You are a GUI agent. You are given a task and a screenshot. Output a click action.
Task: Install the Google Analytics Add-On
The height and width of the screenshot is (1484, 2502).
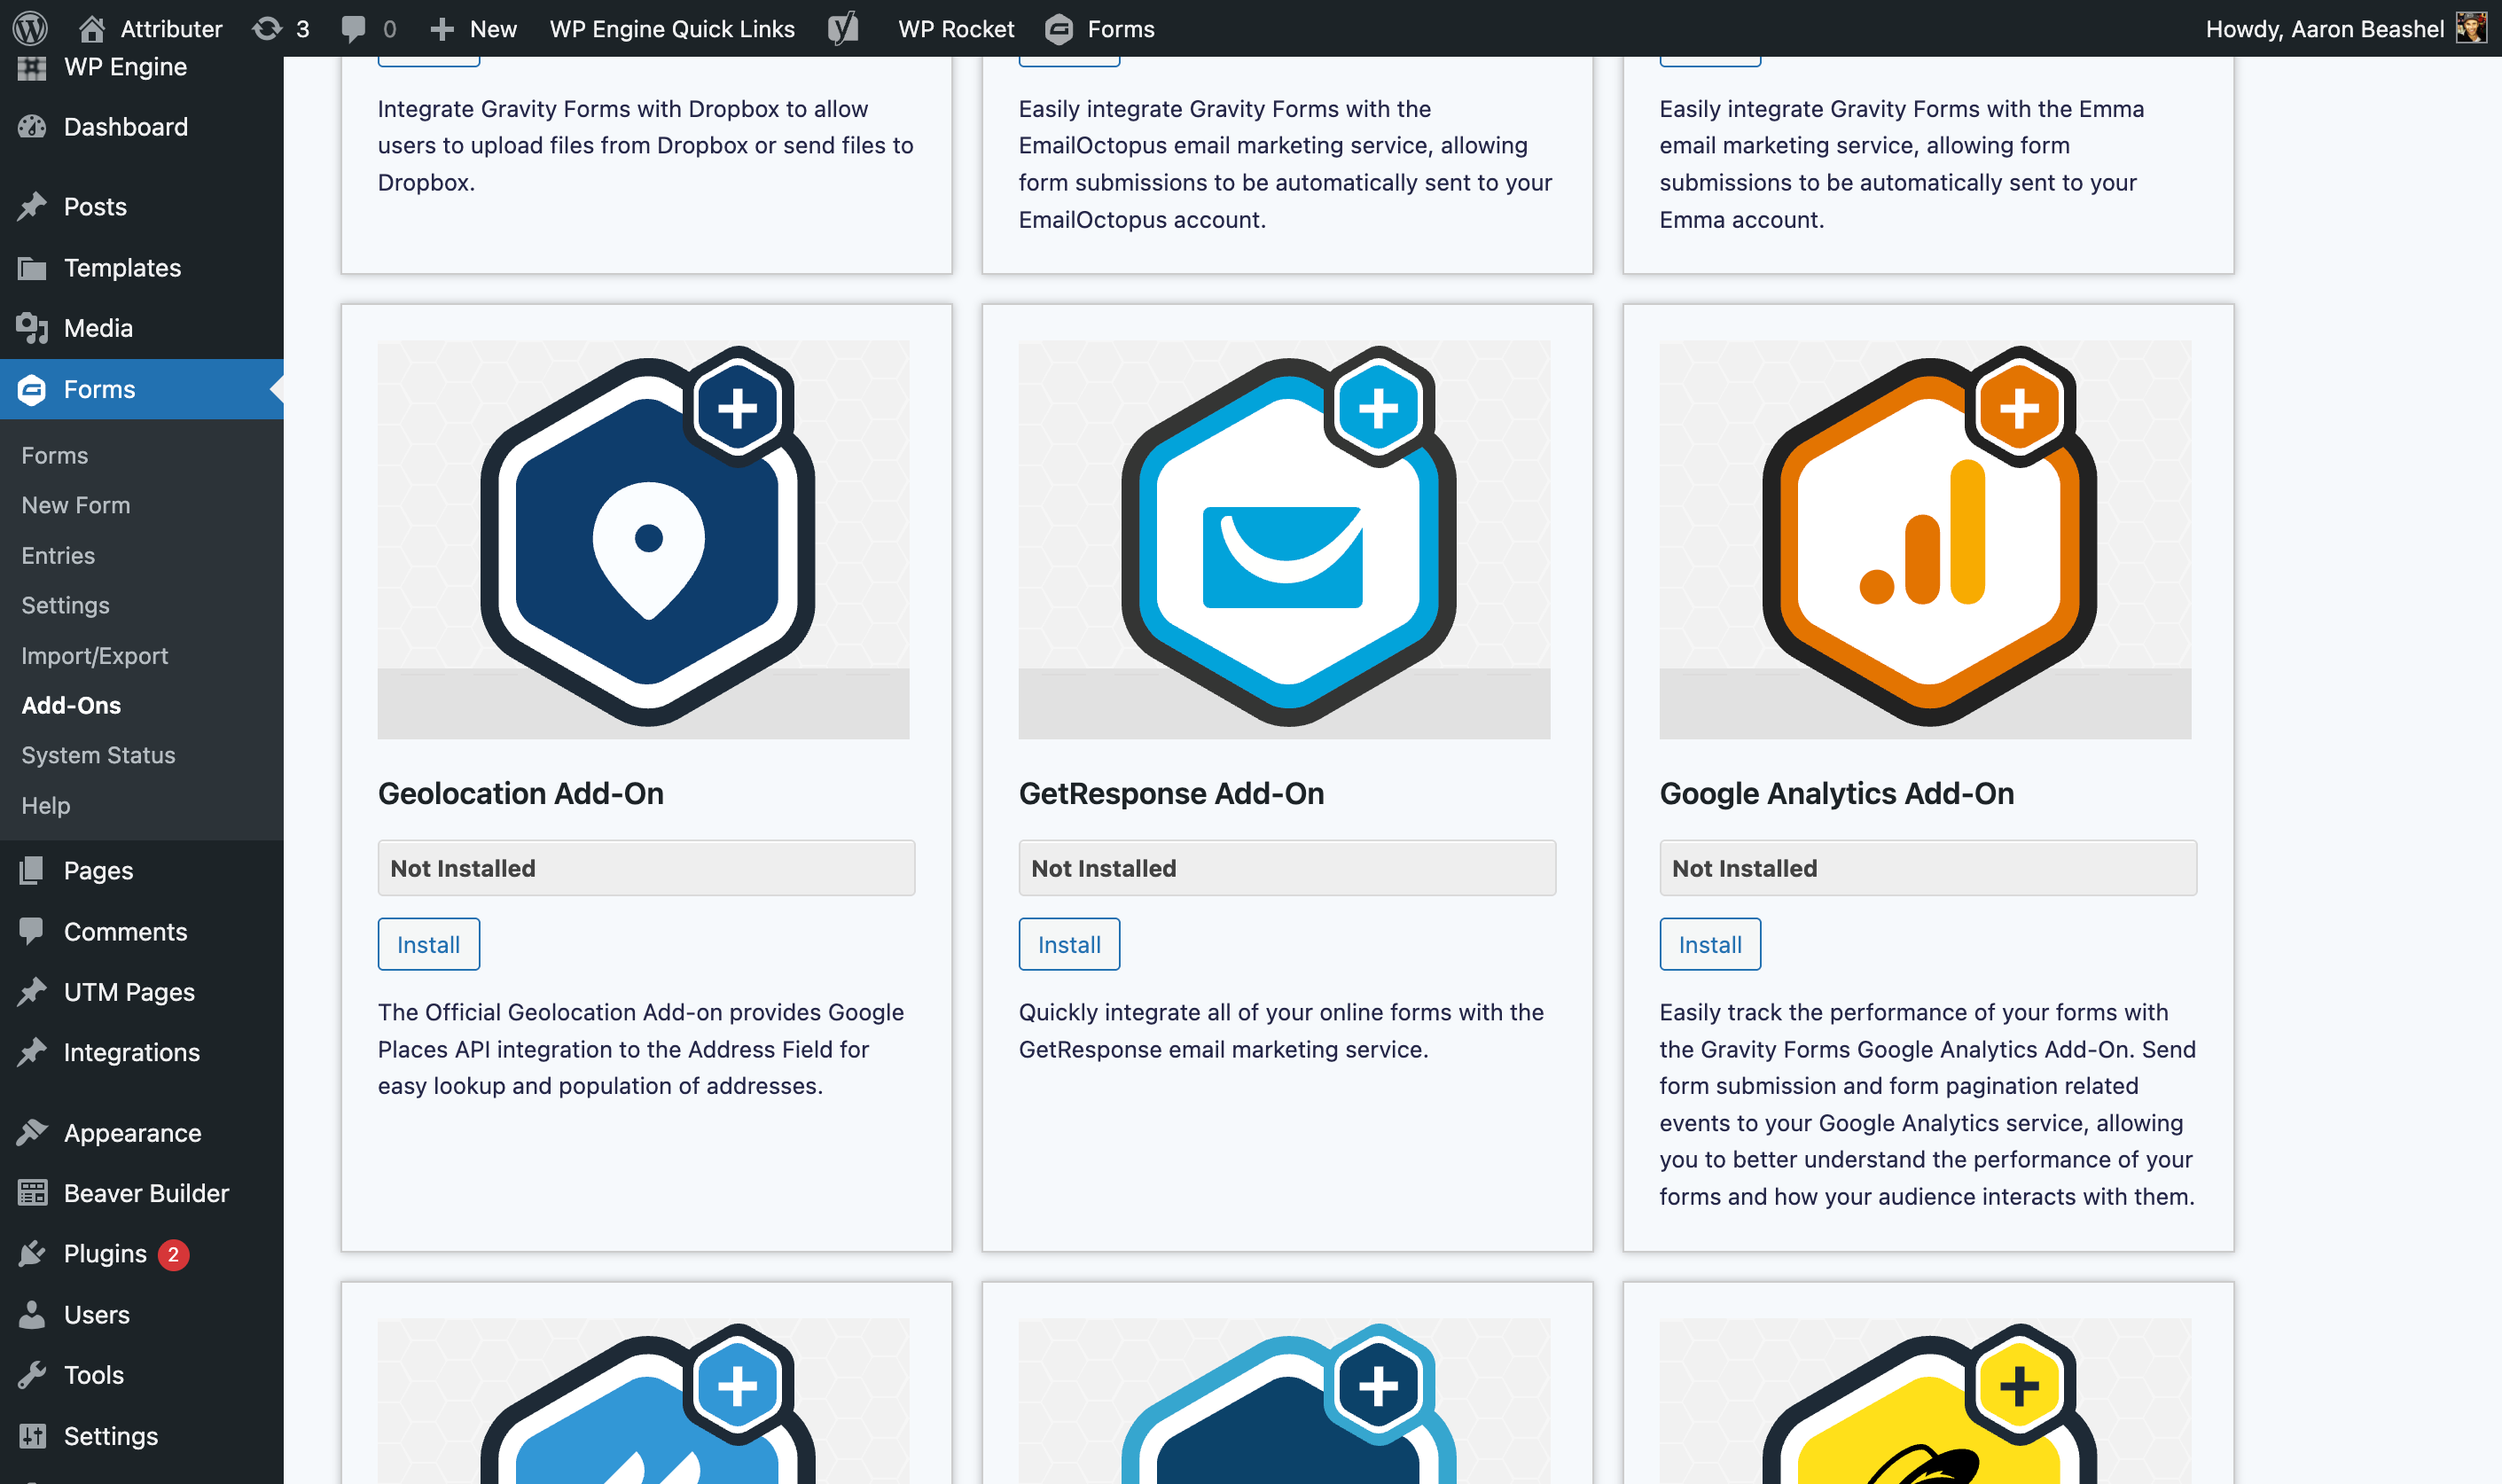click(x=1710, y=944)
